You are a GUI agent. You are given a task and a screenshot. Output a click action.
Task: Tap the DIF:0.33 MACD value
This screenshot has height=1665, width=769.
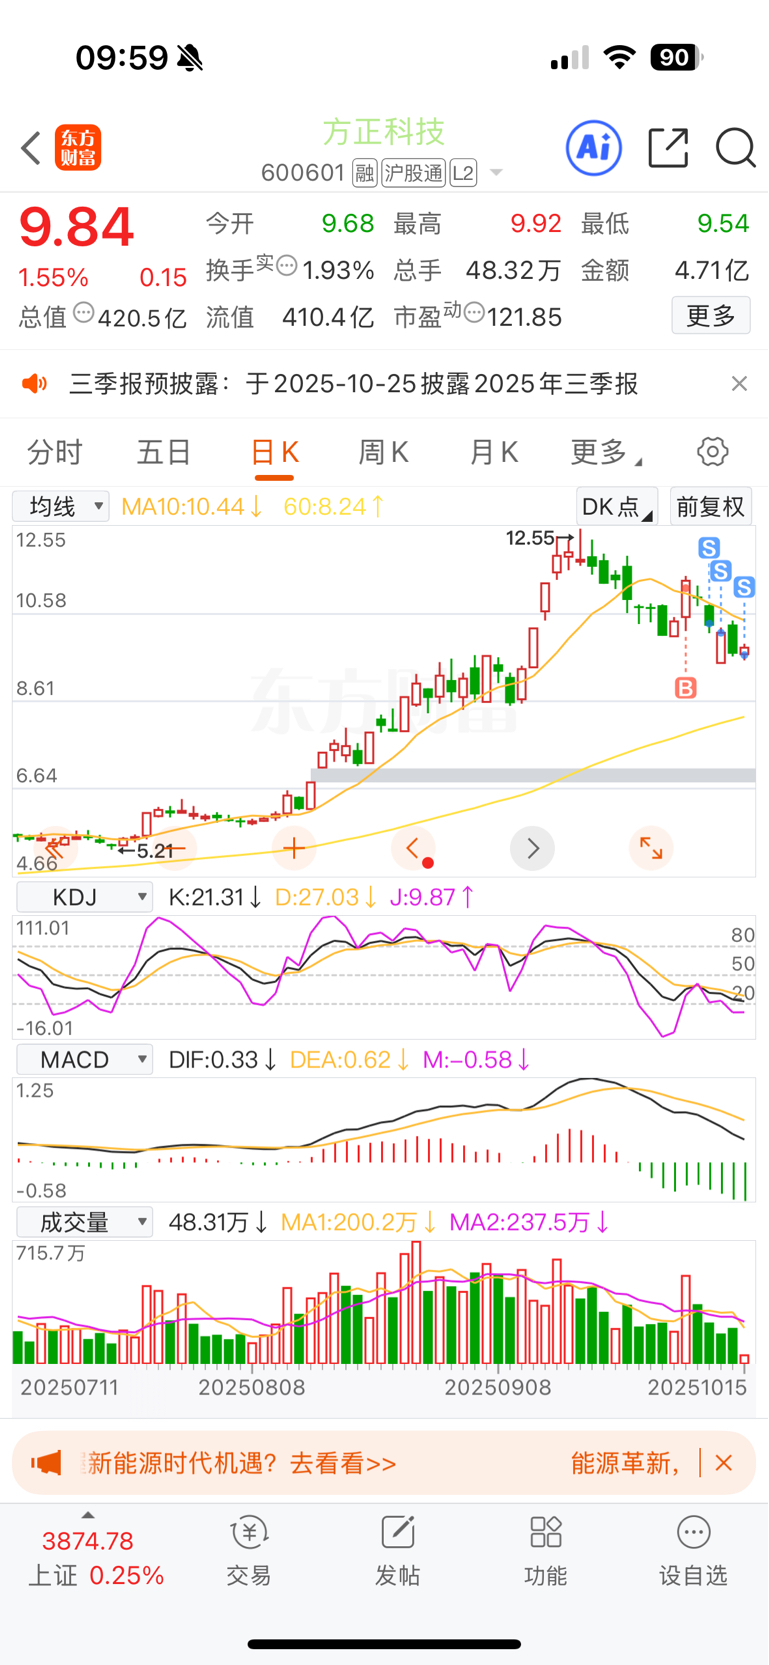click(222, 1060)
